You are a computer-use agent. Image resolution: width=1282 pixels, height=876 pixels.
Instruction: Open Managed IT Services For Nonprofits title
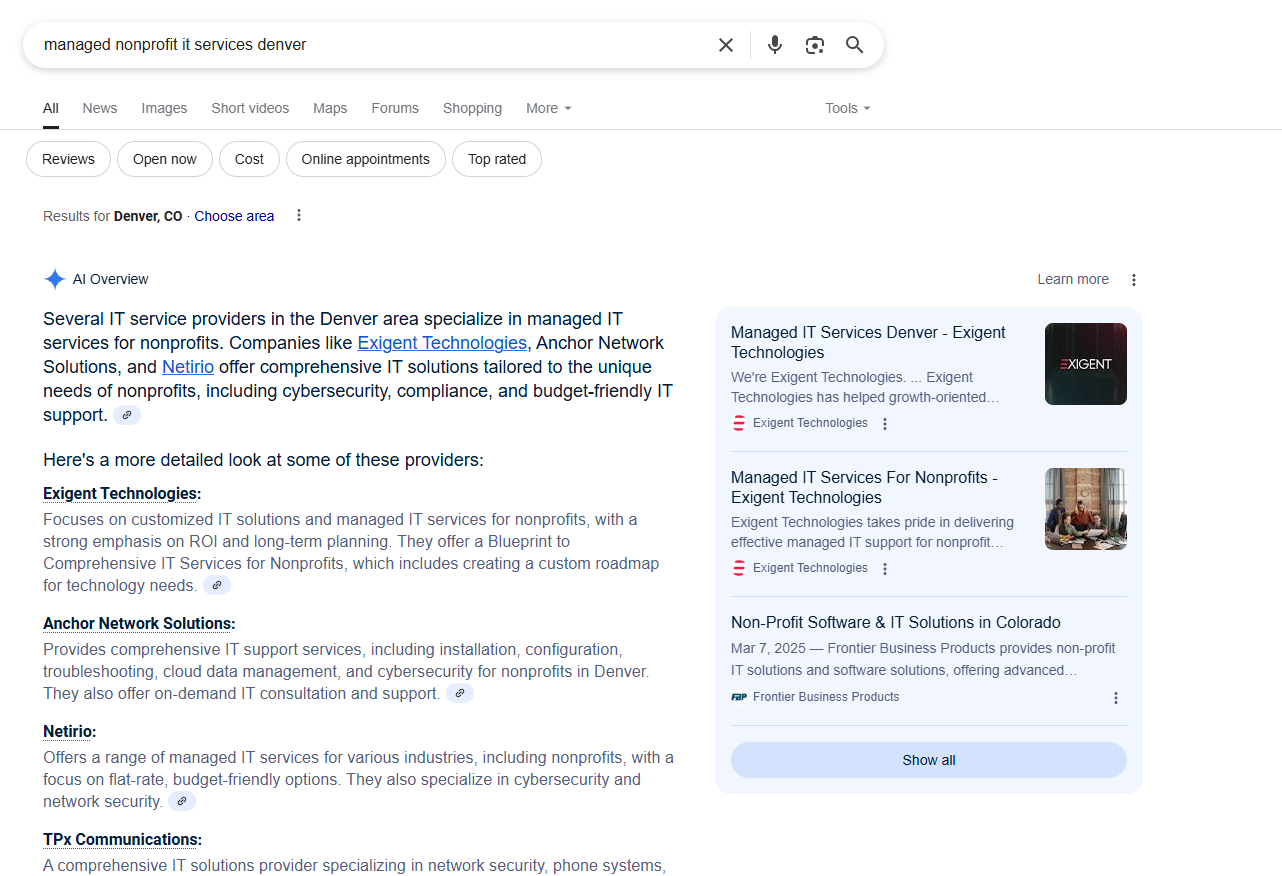[864, 487]
